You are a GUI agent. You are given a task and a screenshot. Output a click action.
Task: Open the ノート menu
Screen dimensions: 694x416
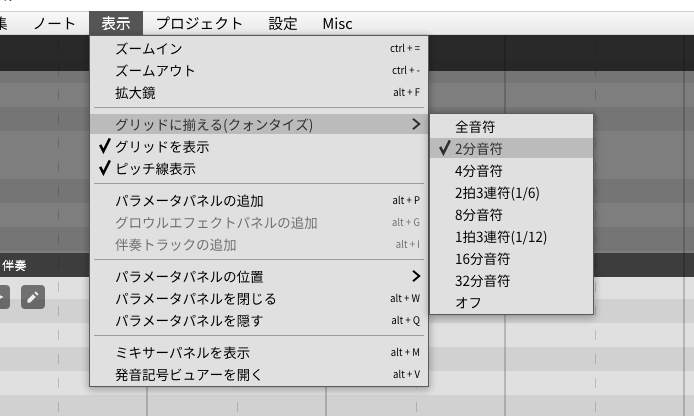pos(54,23)
